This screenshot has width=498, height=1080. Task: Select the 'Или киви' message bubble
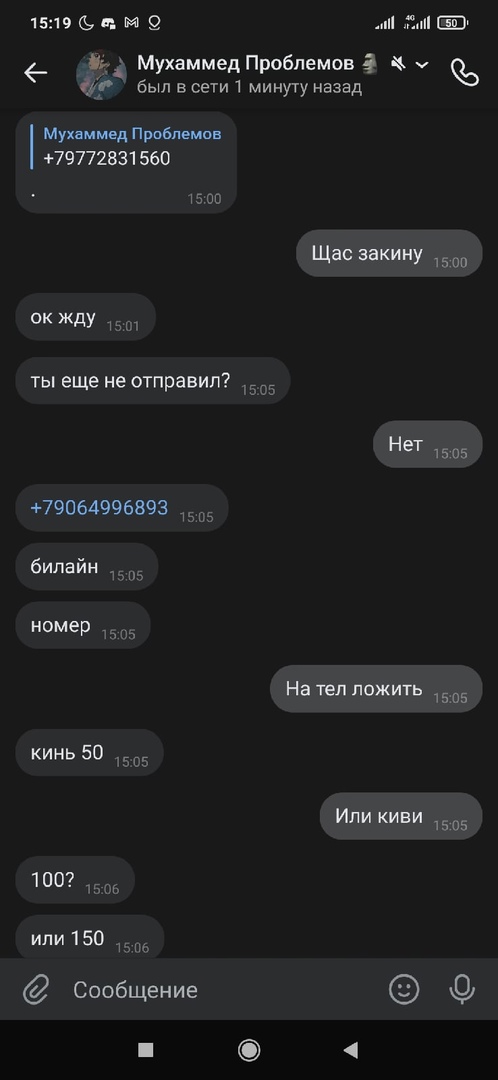click(402, 816)
